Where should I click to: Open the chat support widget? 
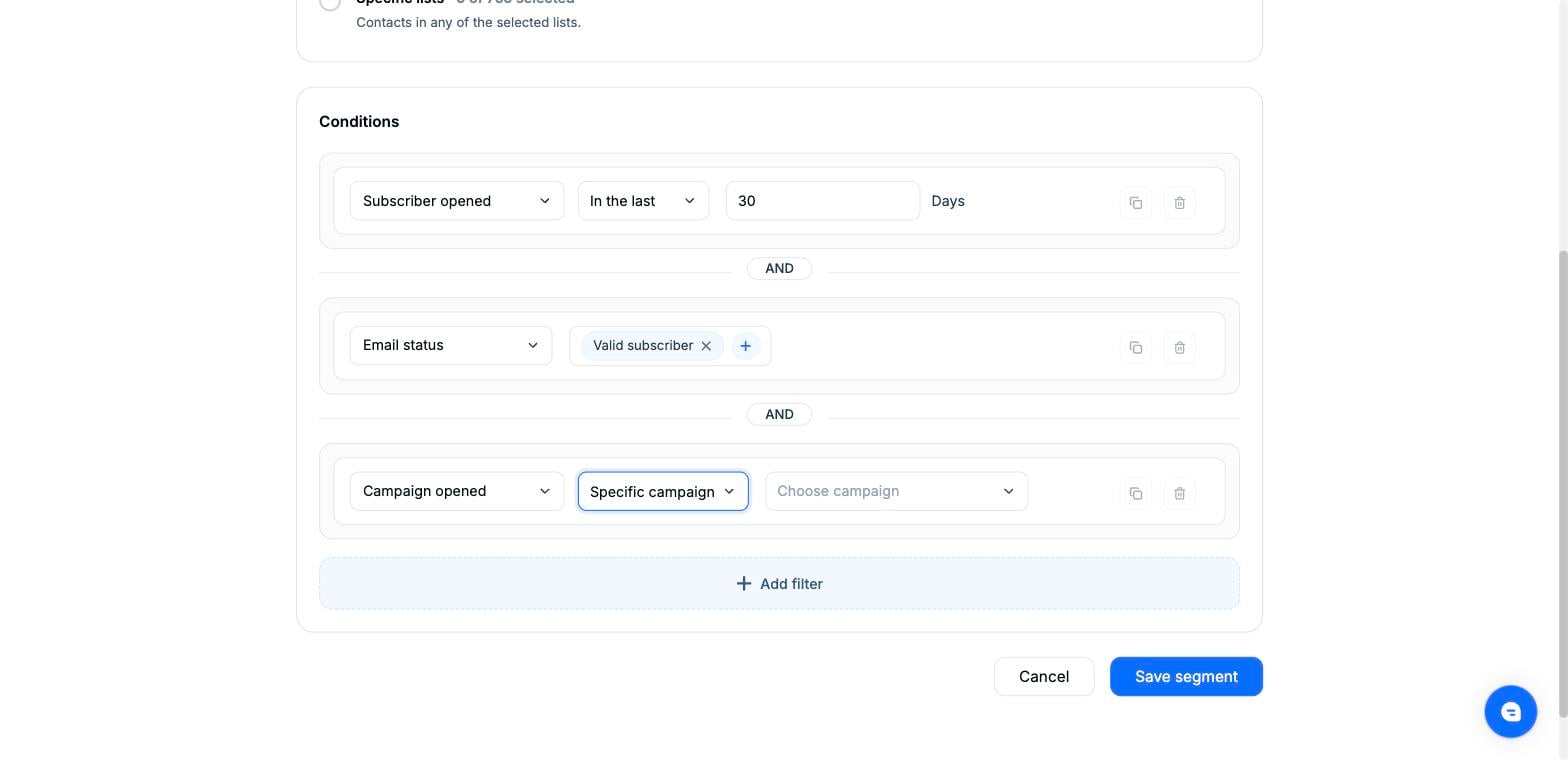point(1510,712)
